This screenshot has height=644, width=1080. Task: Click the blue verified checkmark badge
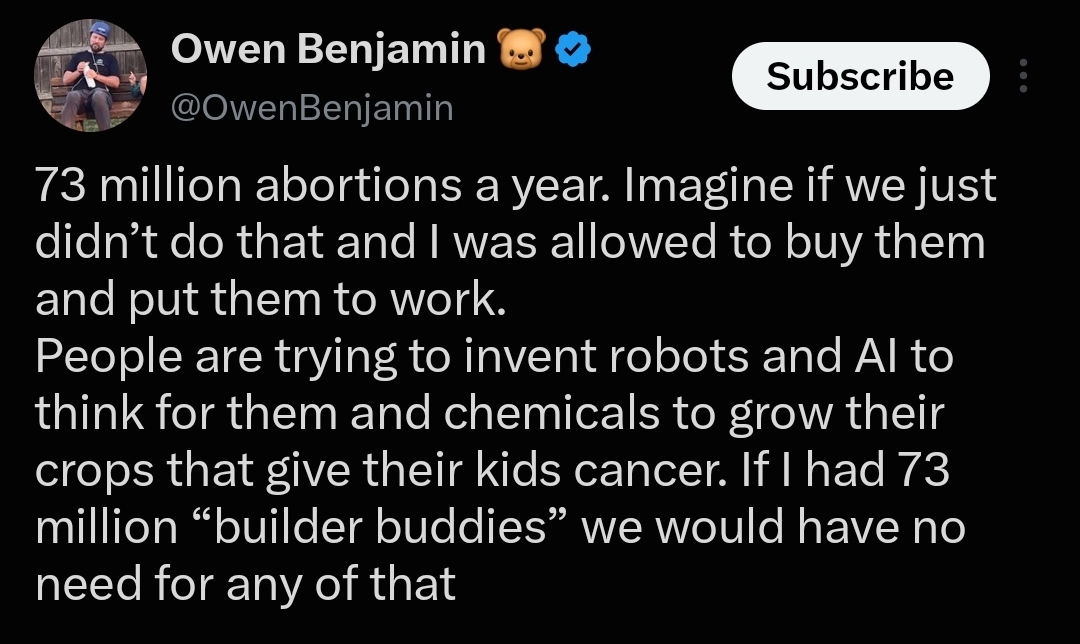coord(572,50)
